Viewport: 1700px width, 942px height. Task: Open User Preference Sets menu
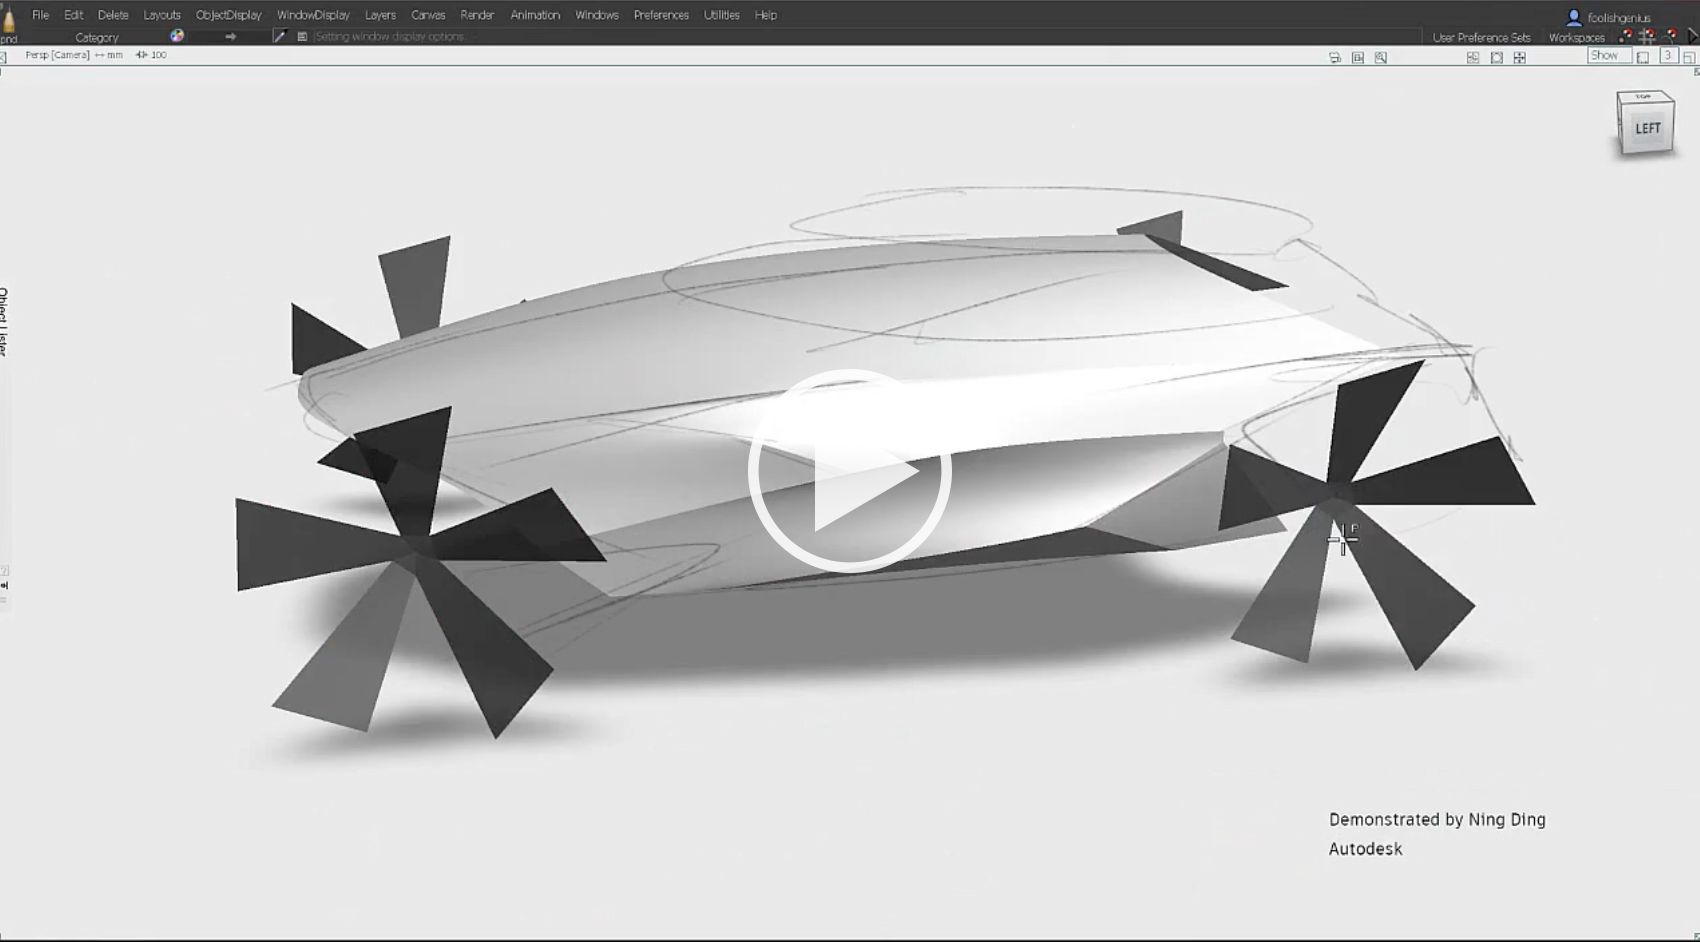1481,38
